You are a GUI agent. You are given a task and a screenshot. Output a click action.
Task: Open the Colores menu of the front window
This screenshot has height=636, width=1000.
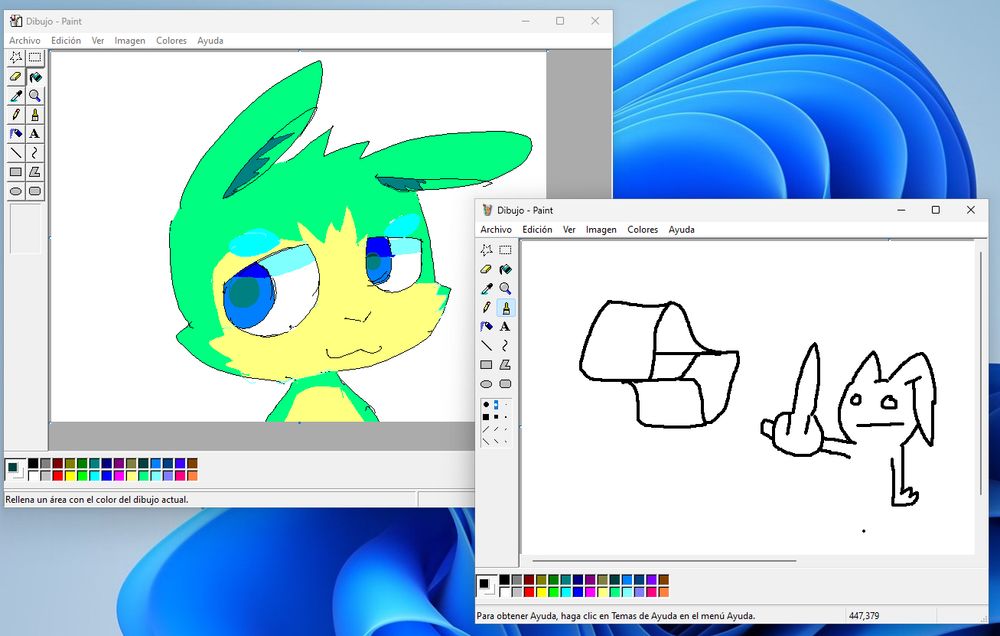[643, 229]
